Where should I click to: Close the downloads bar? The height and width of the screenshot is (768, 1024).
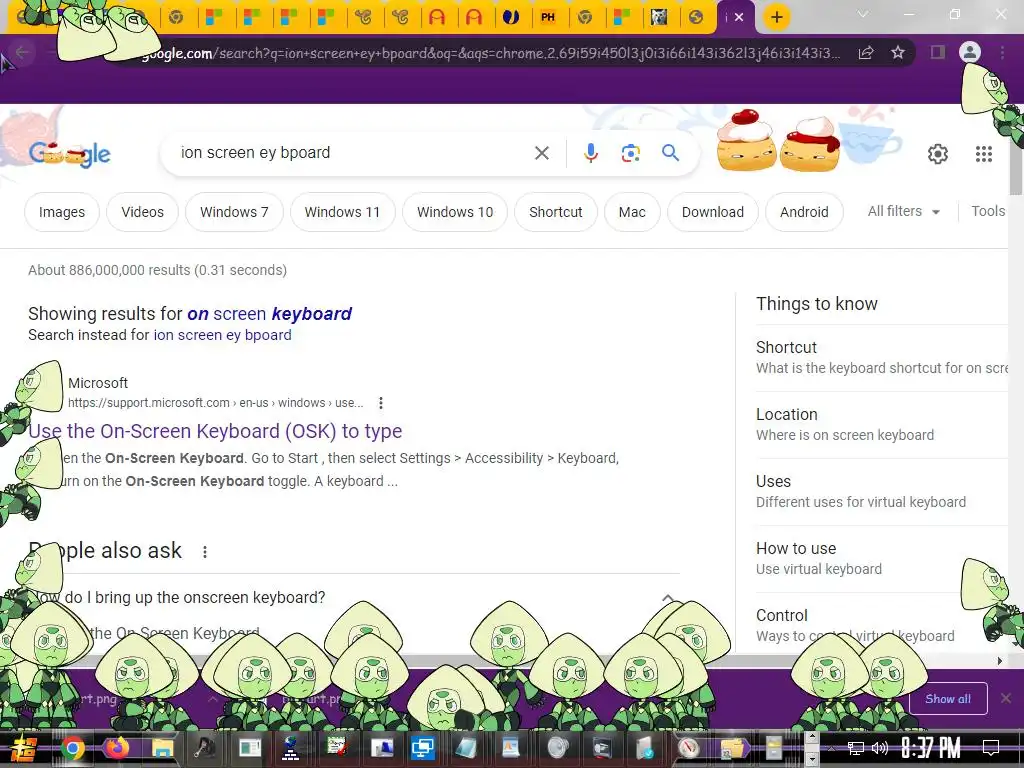coord(1006,699)
